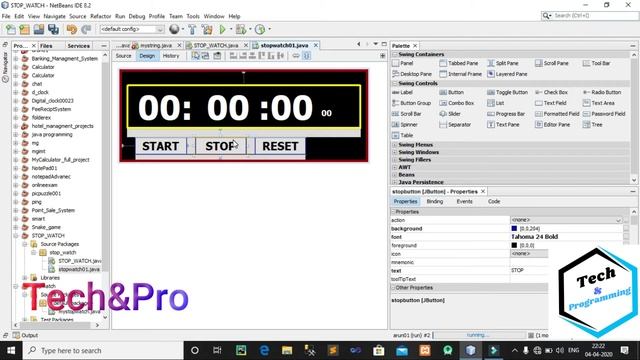This screenshot has width=640, height=360.
Task: Click the Undo toolbar icon
Action: [72, 29]
